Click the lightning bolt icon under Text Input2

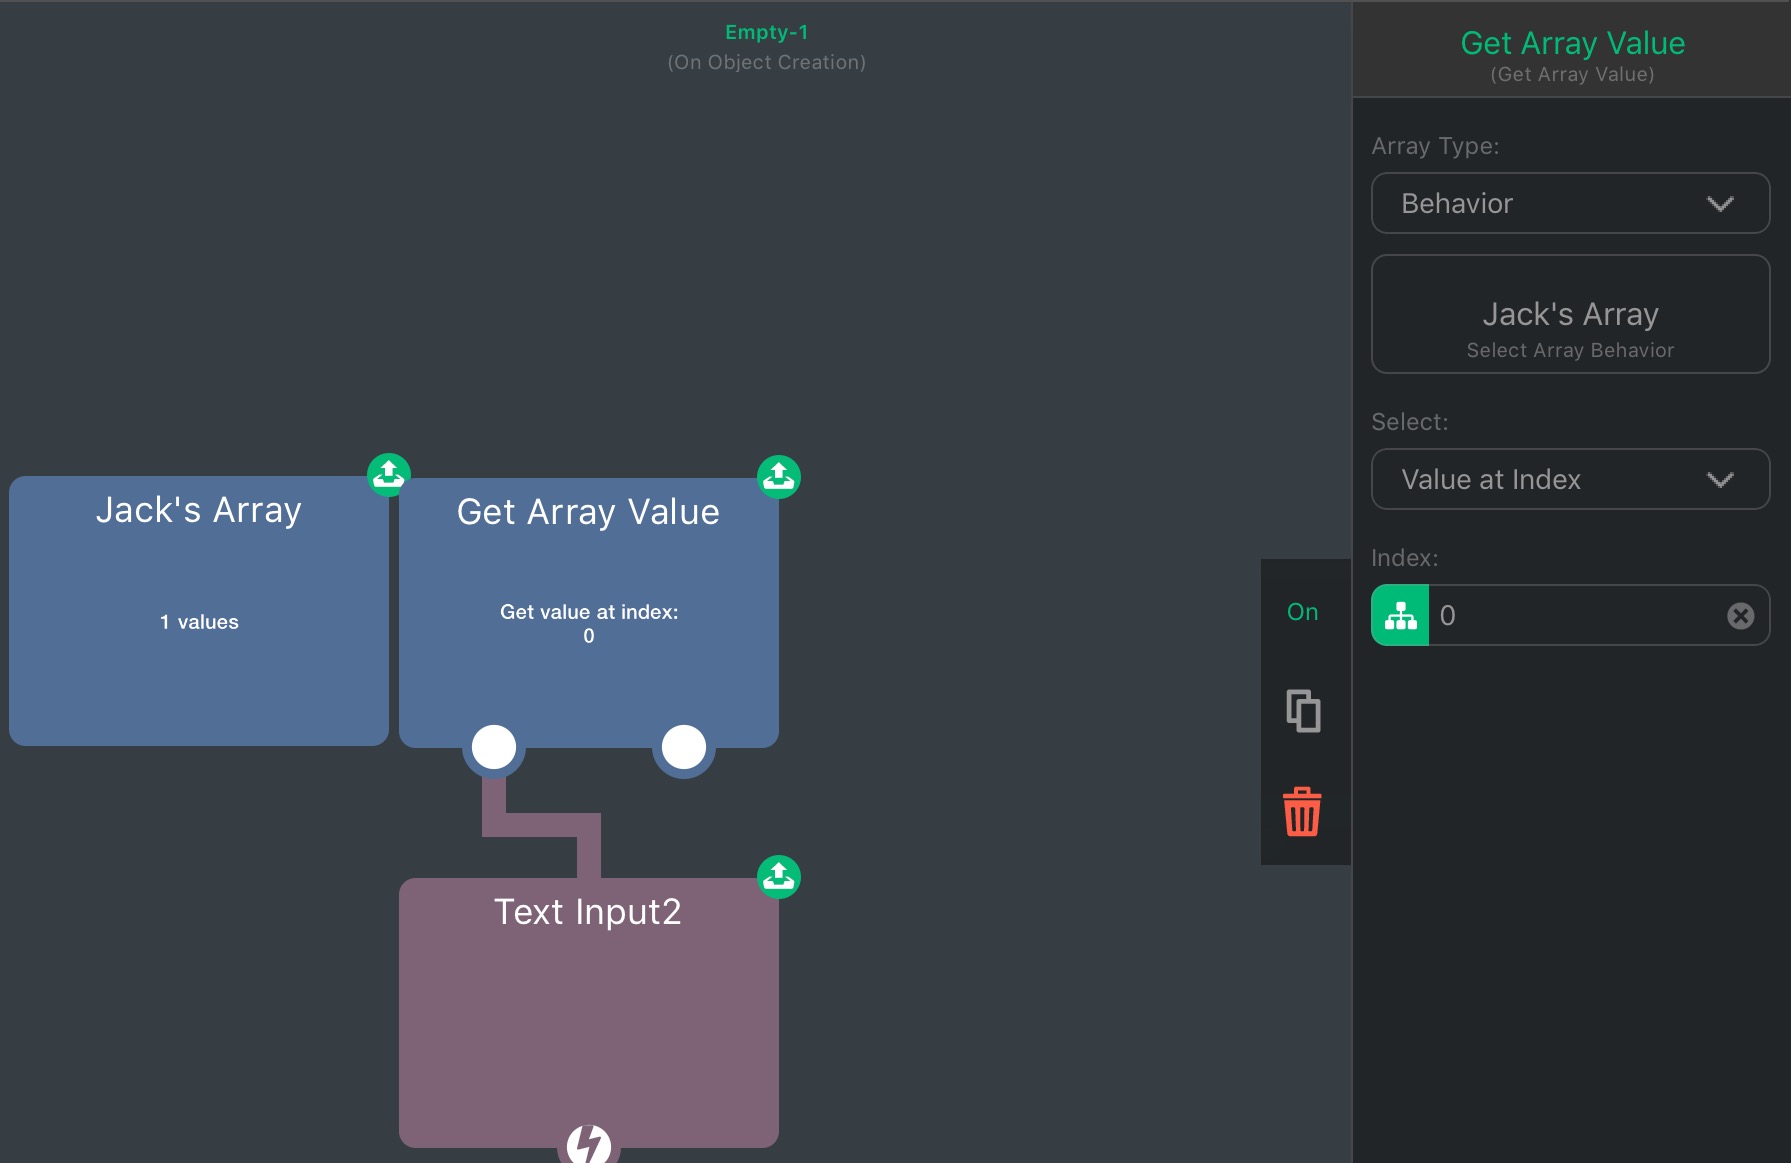(588, 1143)
